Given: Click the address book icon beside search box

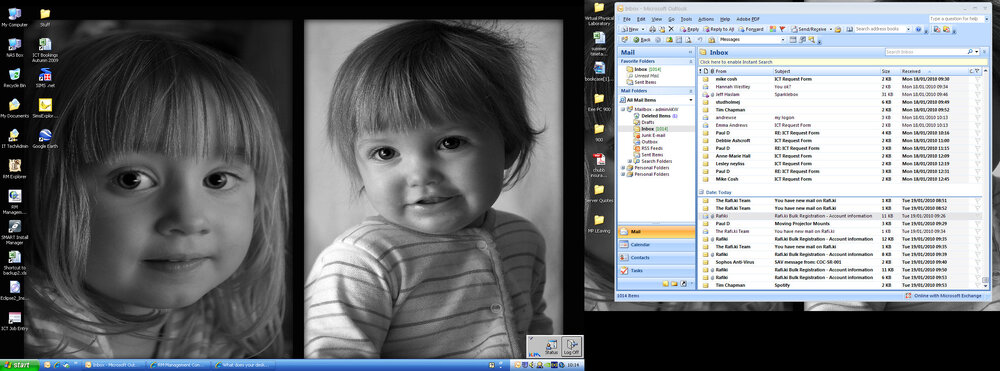Looking at the screenshot, I should [x=849, y=29].
